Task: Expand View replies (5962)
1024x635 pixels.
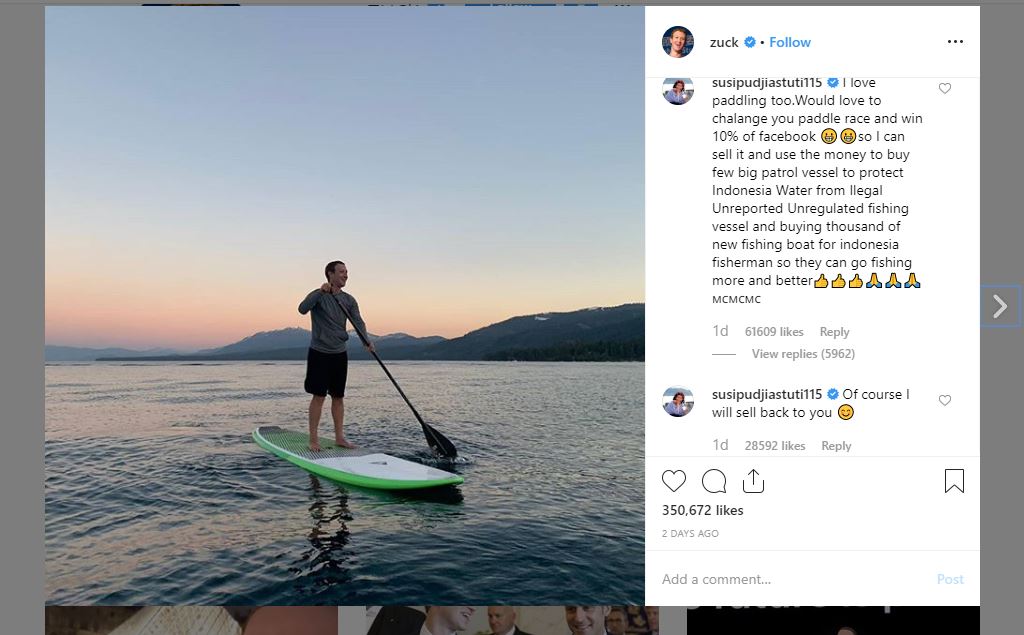Action: click(803, 354)
